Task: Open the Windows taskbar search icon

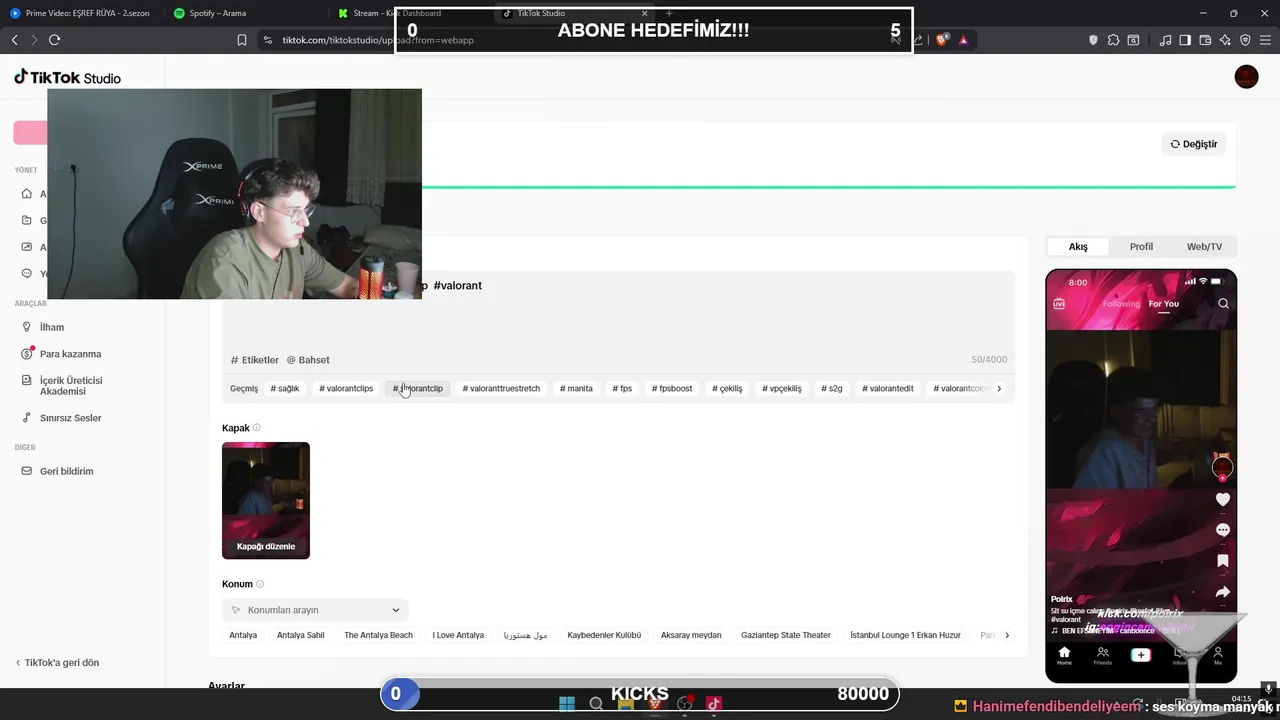Action: 596,704
